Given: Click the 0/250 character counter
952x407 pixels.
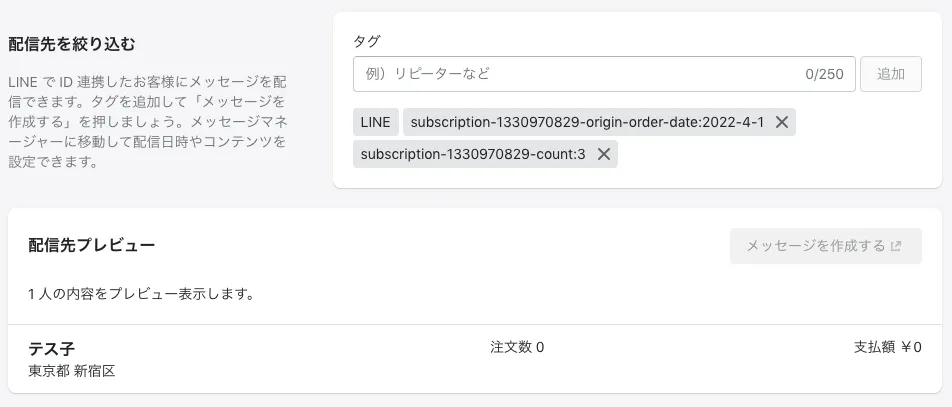Looking at the screenshot, I should tap(824, 74).
